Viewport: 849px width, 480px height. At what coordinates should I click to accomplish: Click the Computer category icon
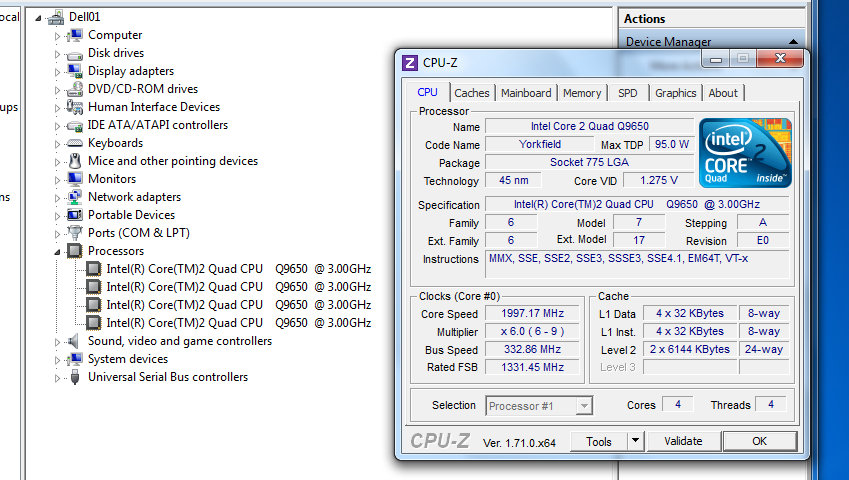tap(74, 36)
